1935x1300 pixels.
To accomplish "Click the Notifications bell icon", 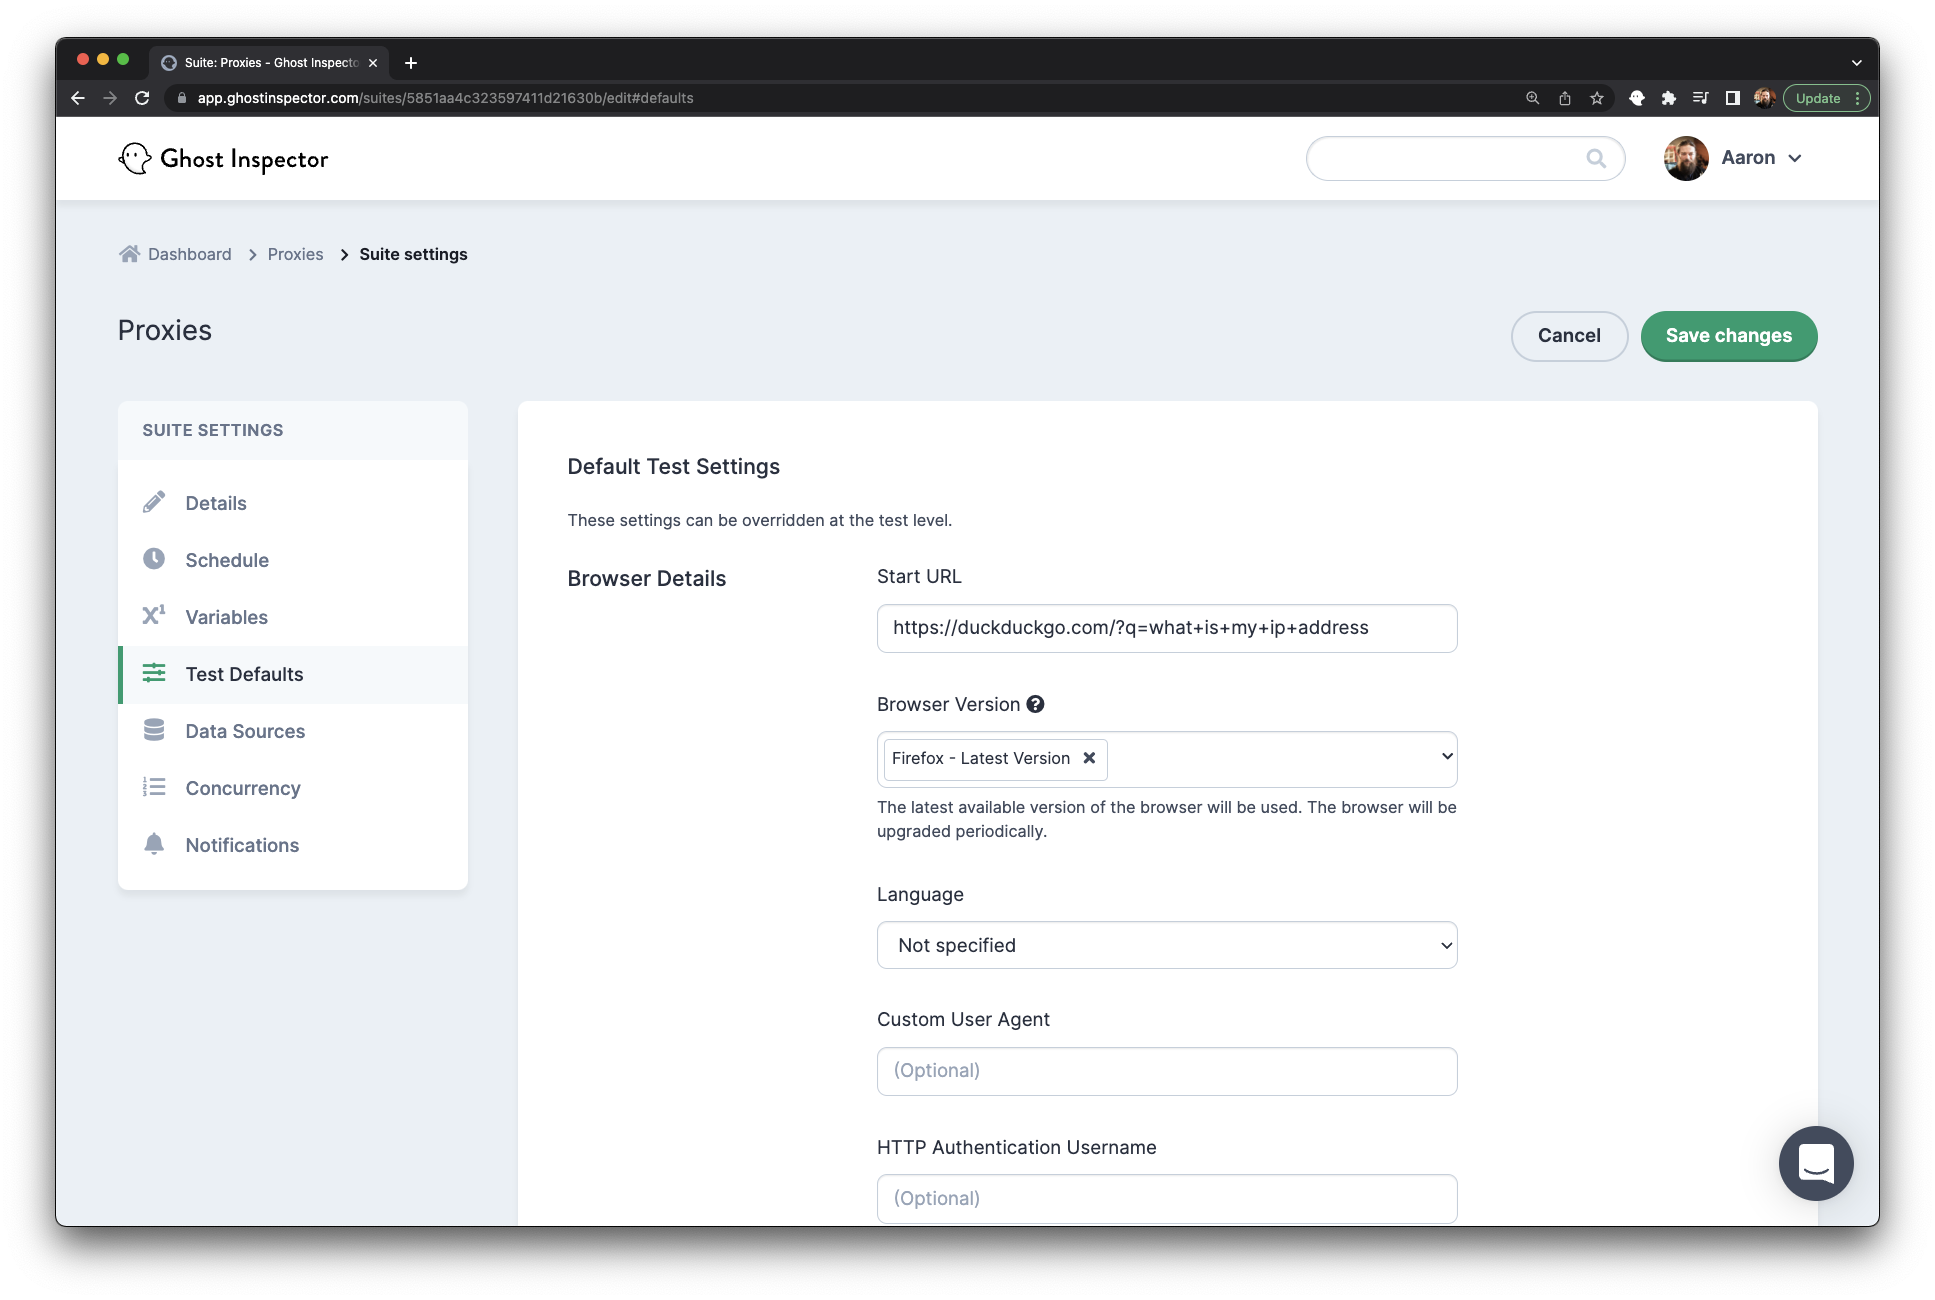I will click(155, 844).
